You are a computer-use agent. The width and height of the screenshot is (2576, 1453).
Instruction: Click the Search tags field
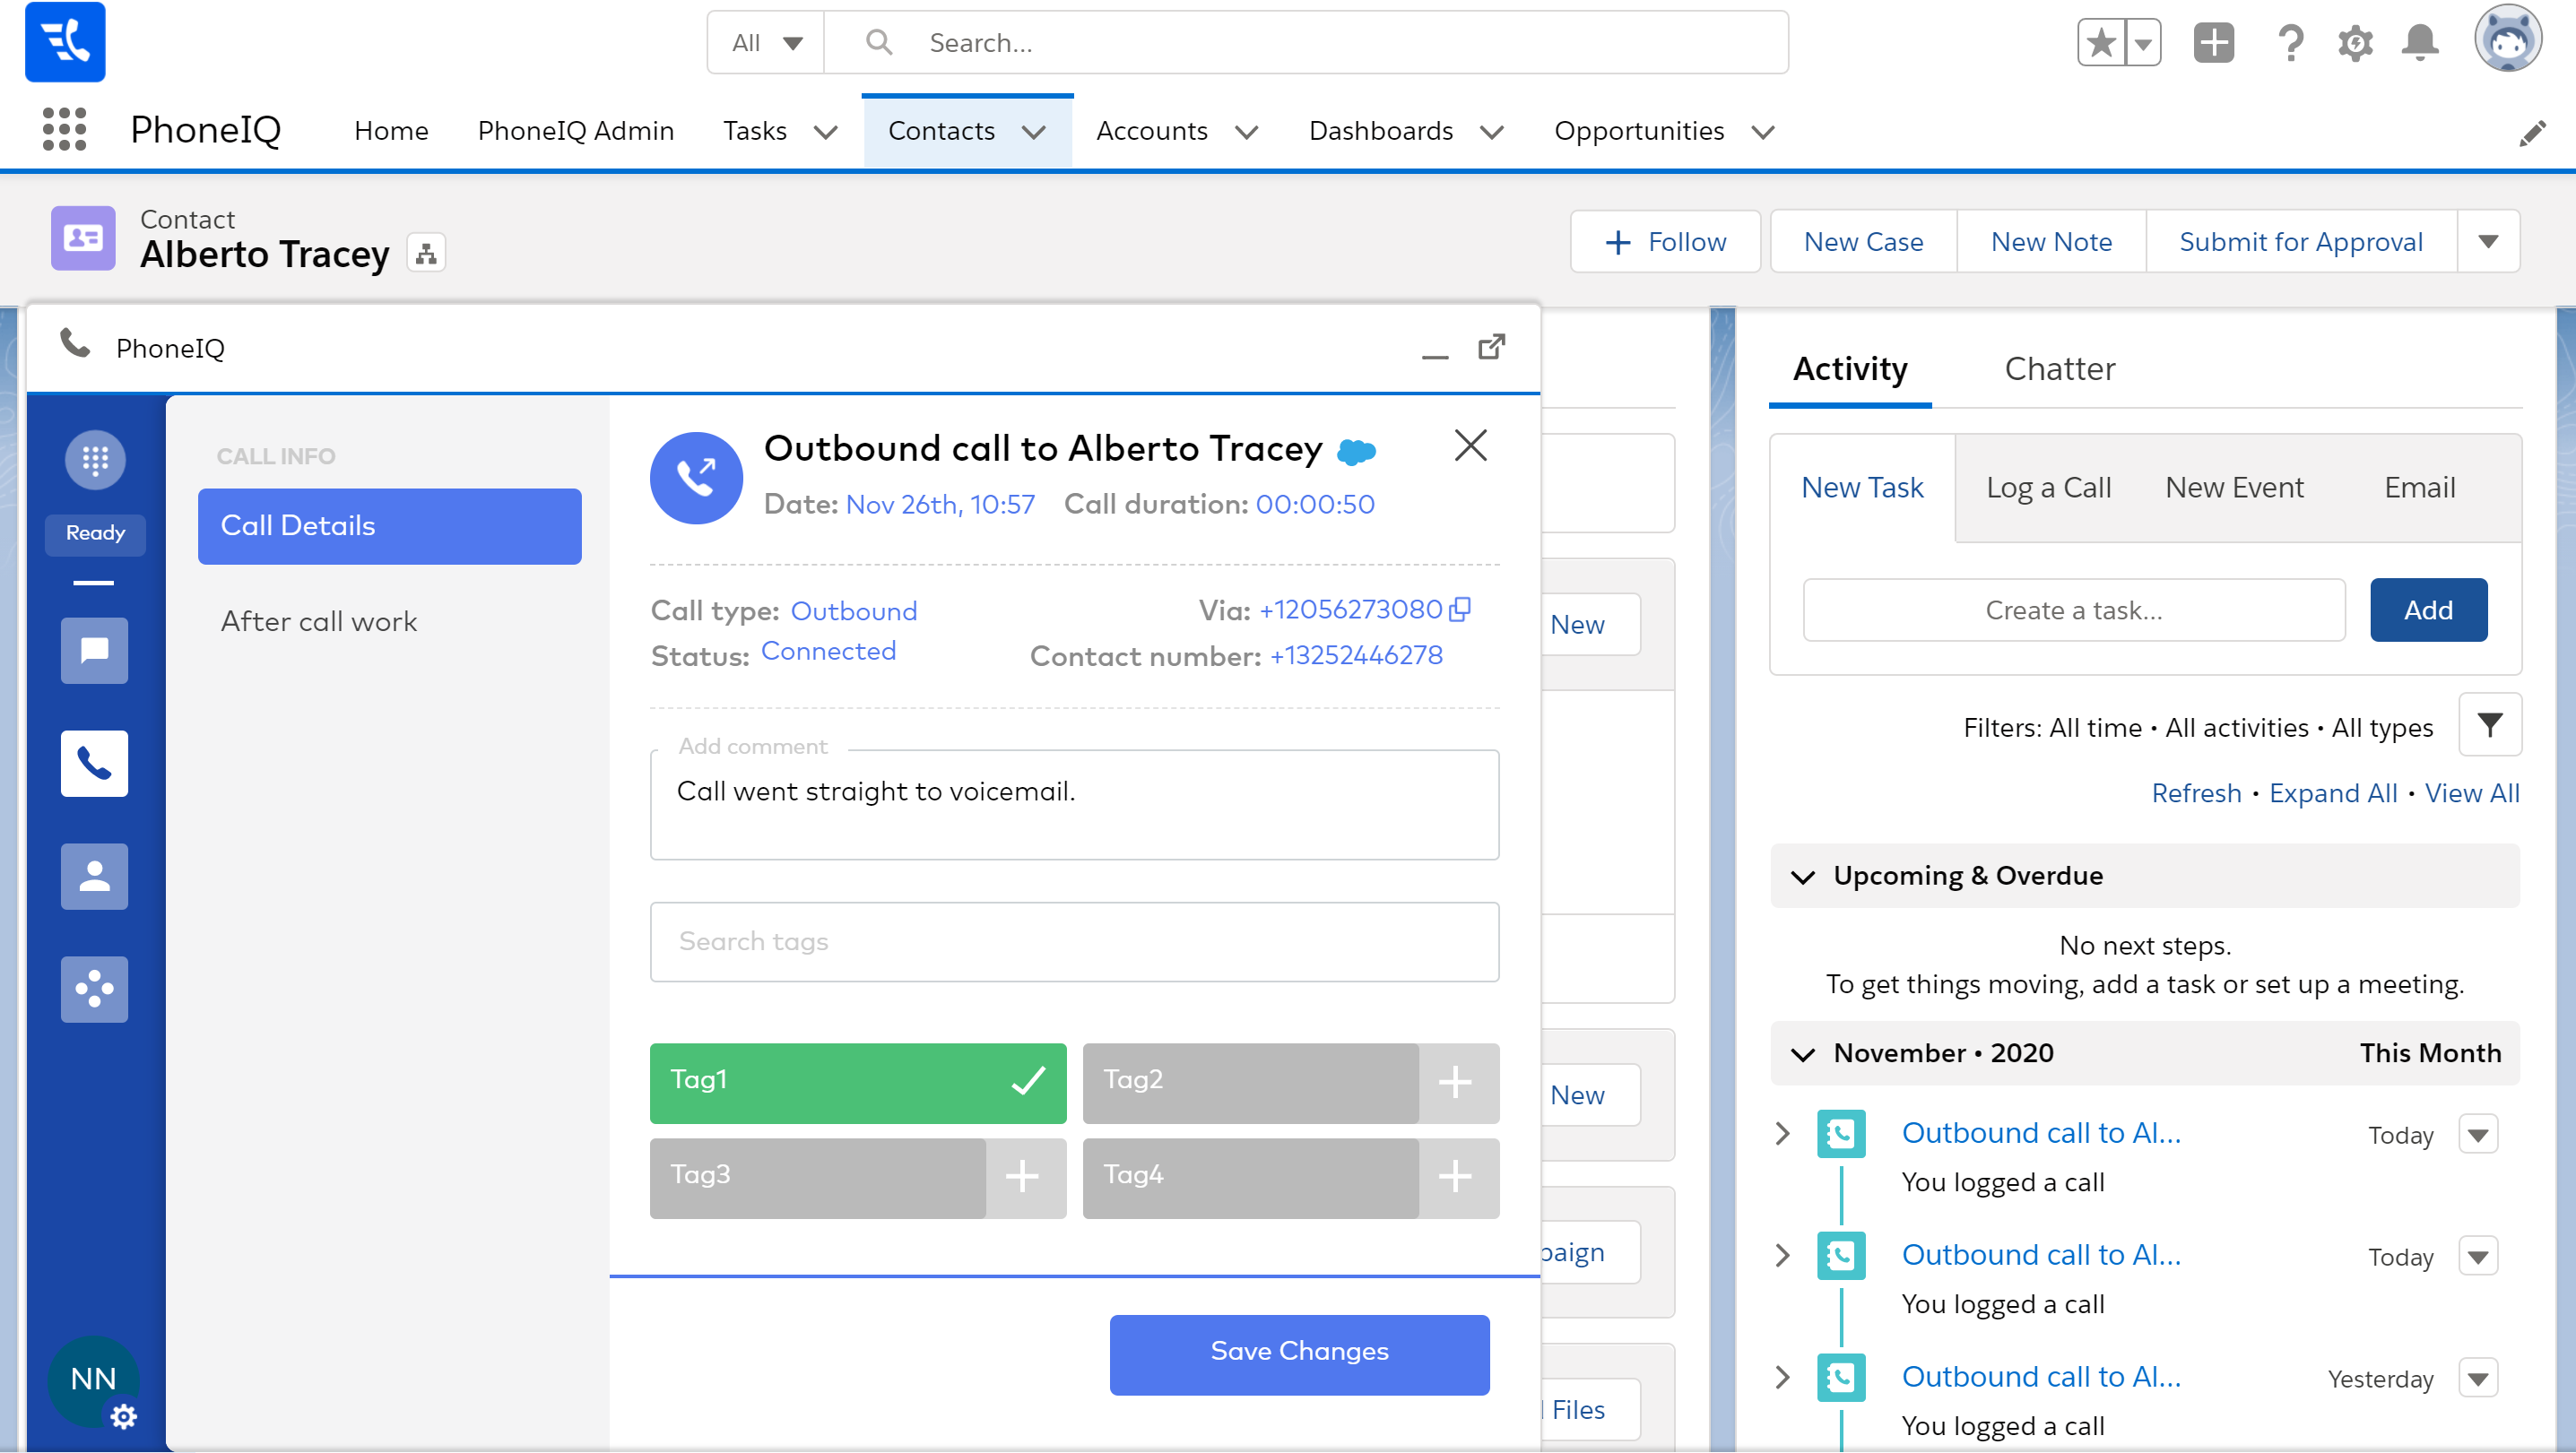[1074, 941]
